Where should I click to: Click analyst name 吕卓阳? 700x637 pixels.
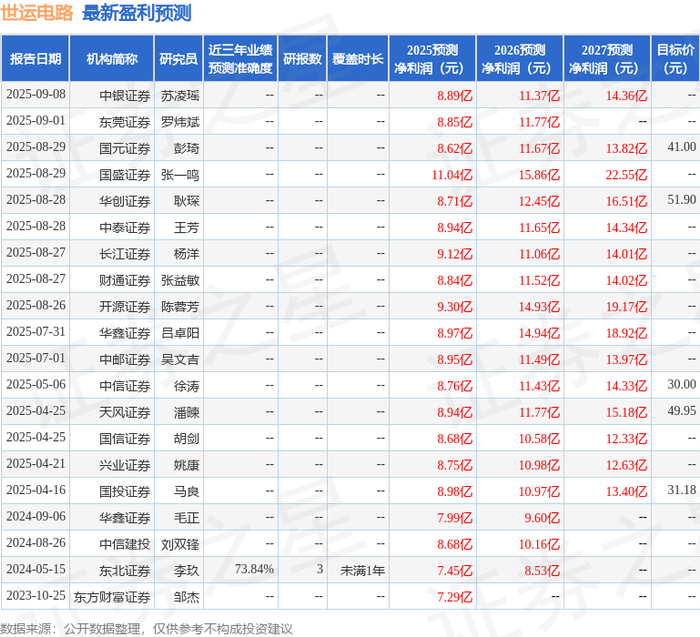(180, 333)
